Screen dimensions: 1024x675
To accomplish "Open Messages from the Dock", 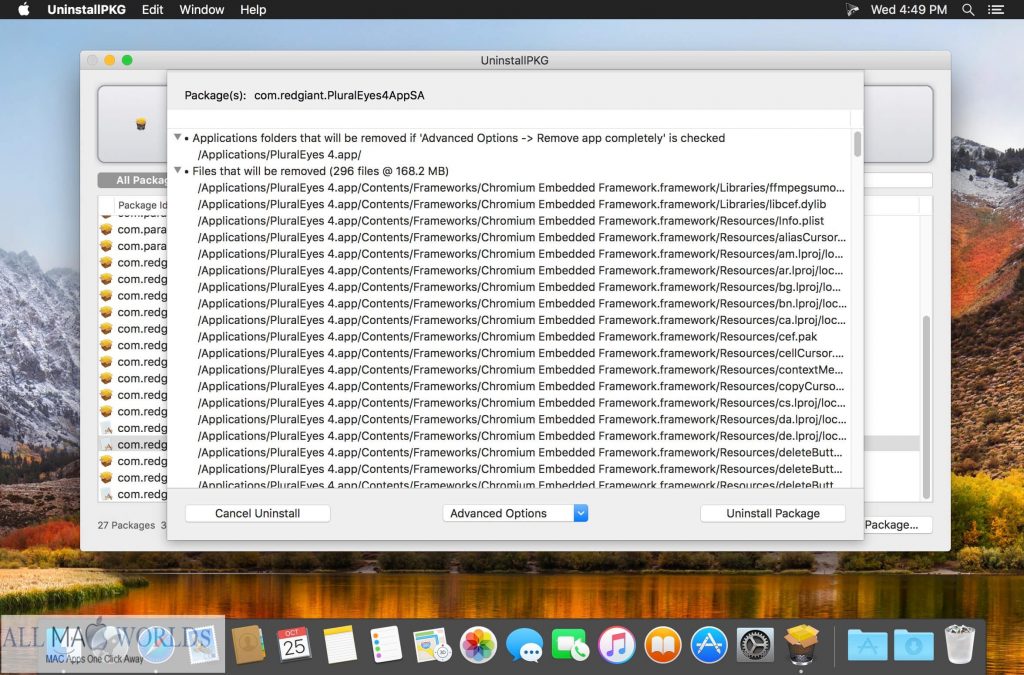I will pyautogui.click(x=524, y=646).
